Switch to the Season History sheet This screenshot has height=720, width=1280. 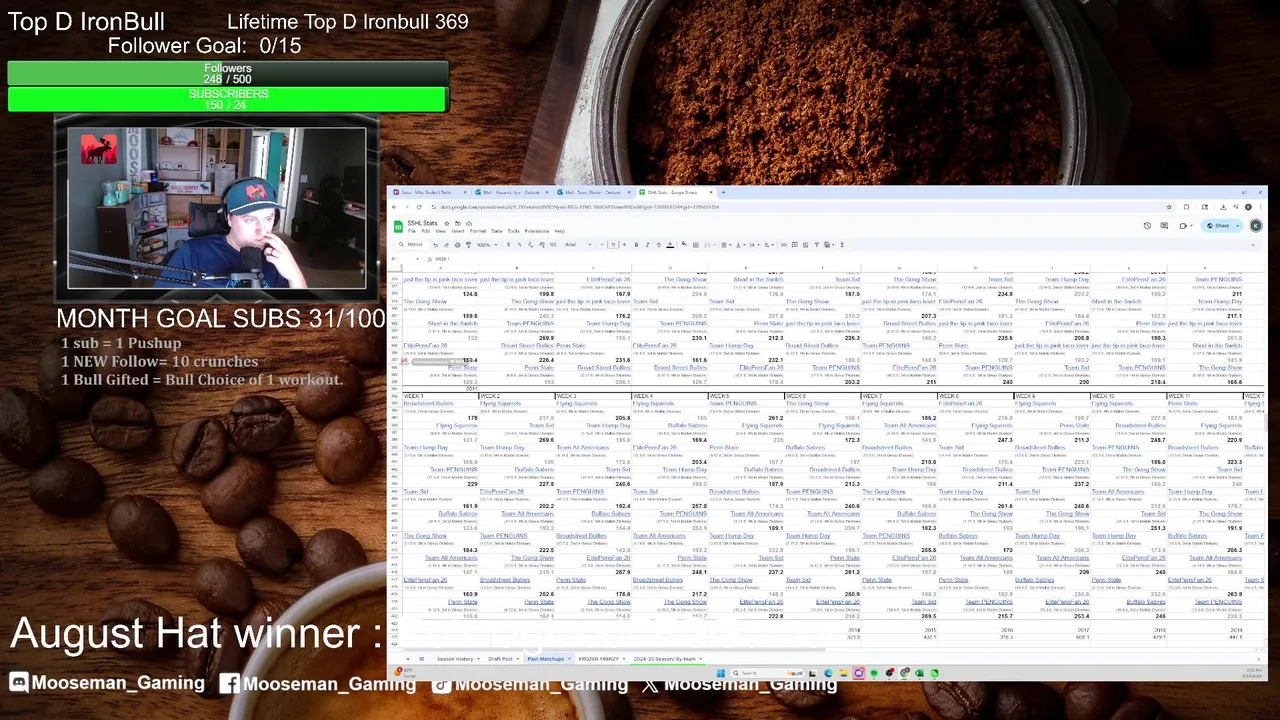455,659
